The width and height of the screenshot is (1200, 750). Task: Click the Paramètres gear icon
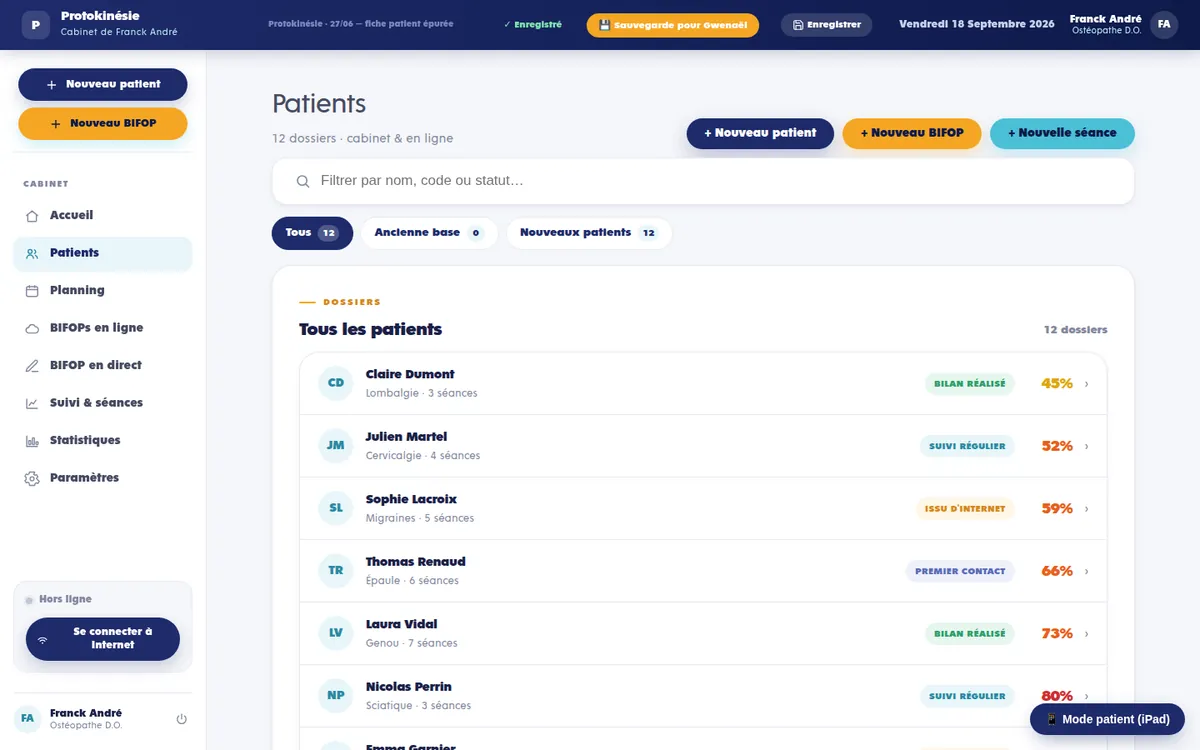pyautogui.click(x=32, y=478)
